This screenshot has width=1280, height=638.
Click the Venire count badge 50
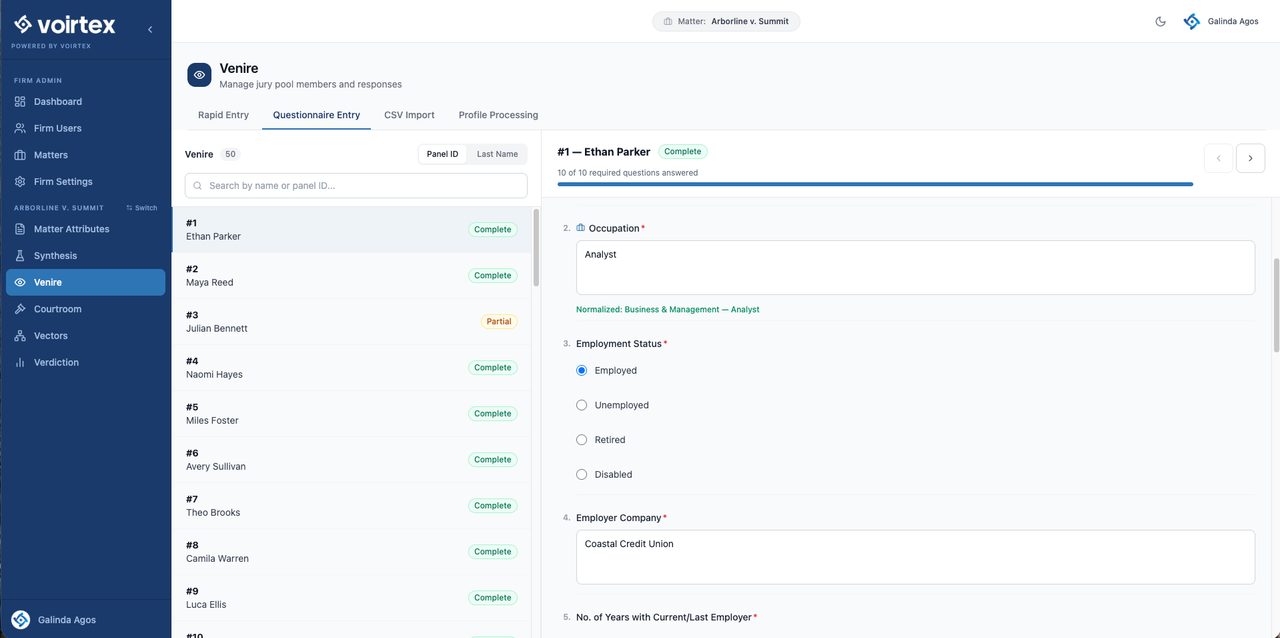click(x=230, y=154)
